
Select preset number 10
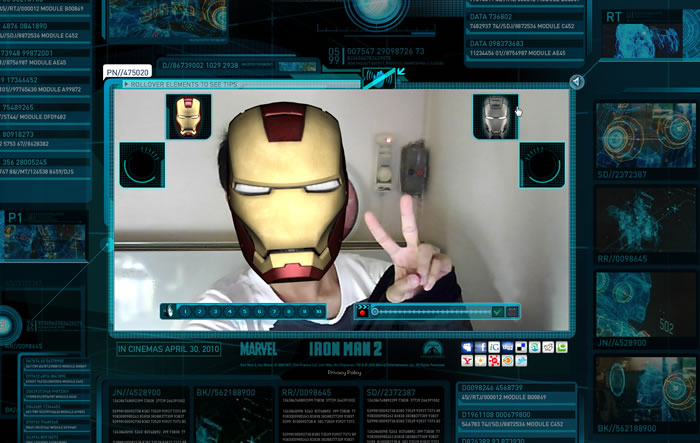coord(319,312)
